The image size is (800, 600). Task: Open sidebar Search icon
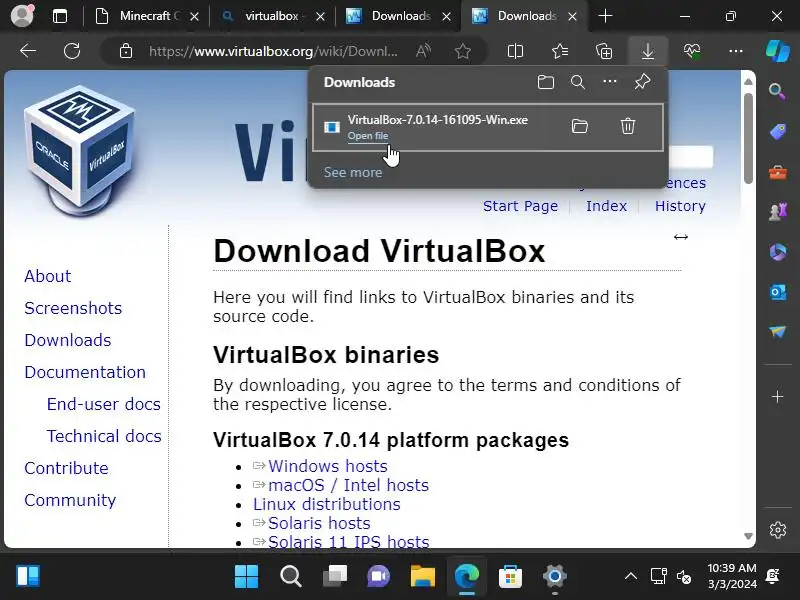click(x=777, y=92)
